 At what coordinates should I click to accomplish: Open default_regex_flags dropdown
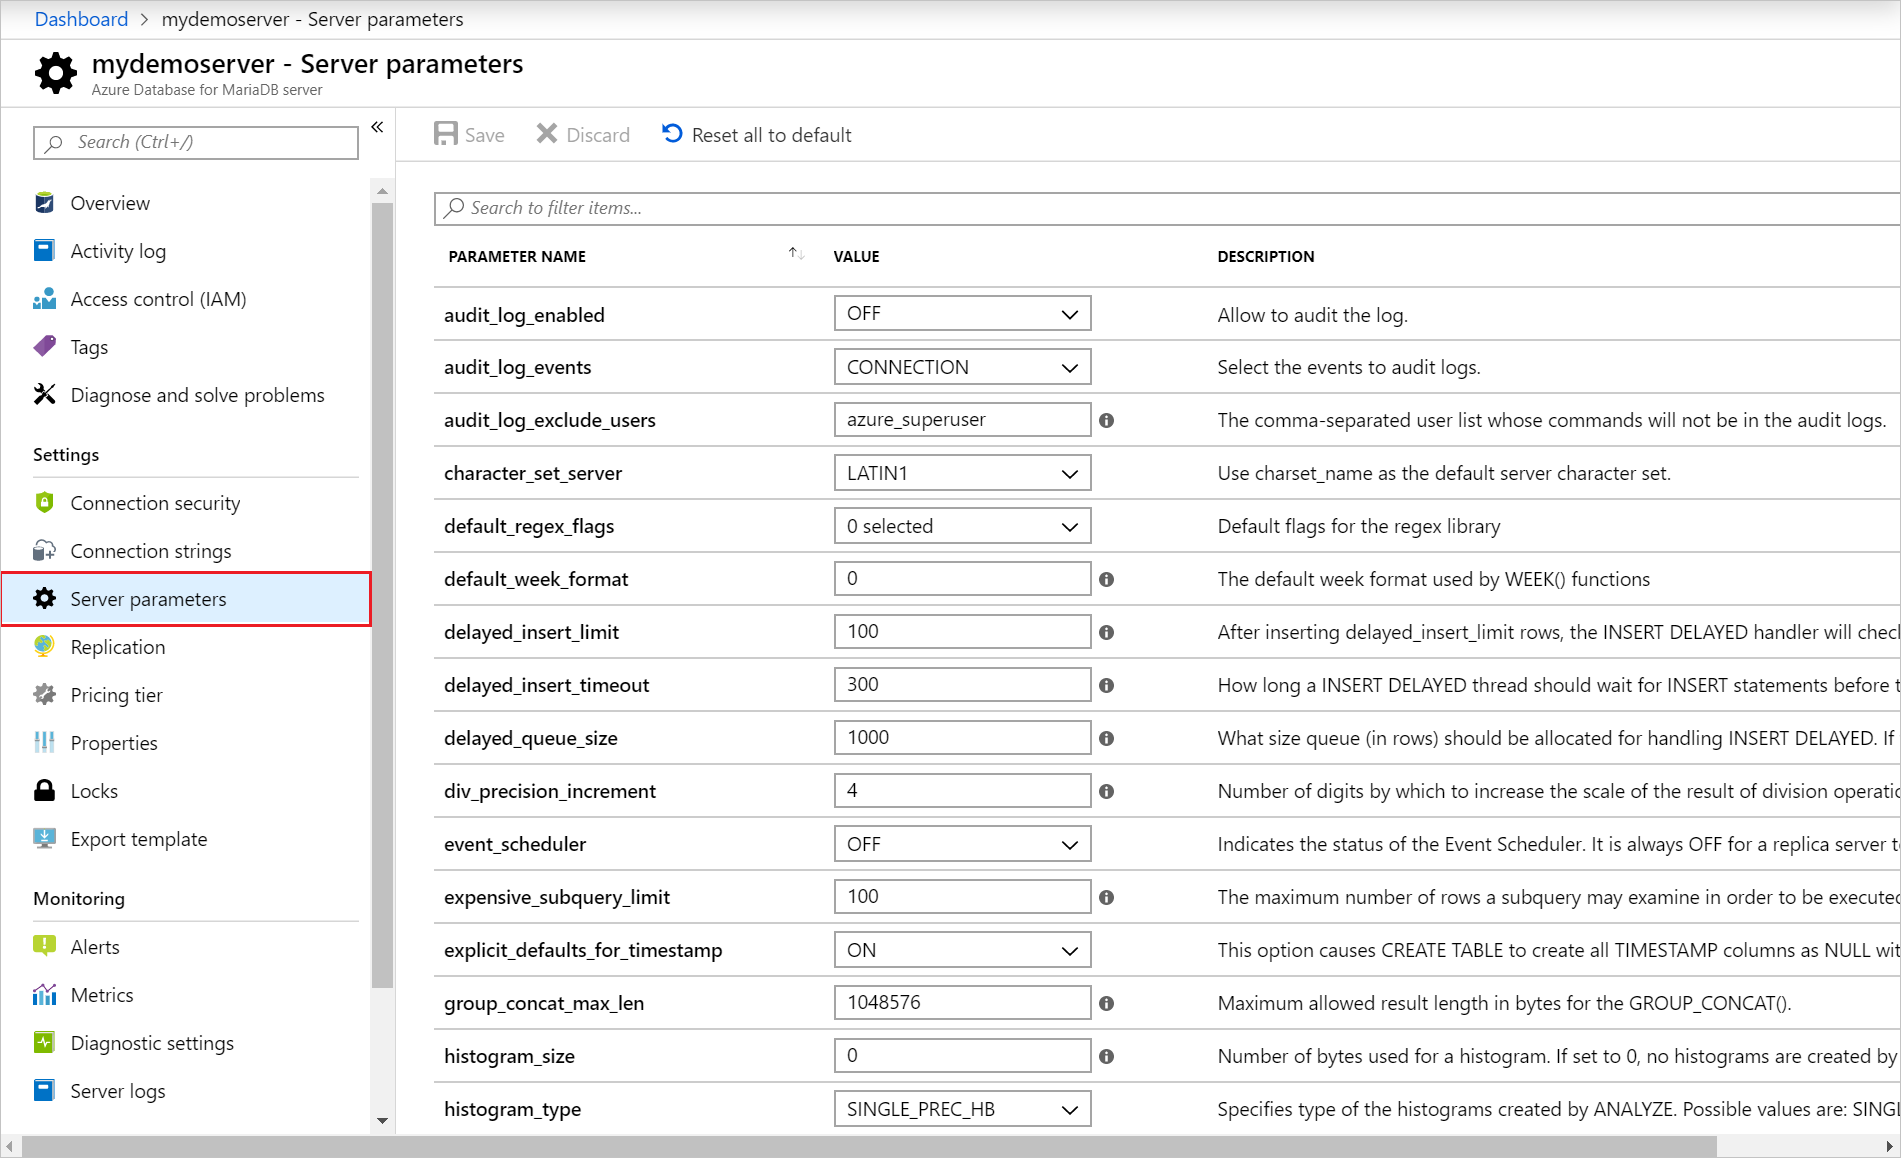962,526
